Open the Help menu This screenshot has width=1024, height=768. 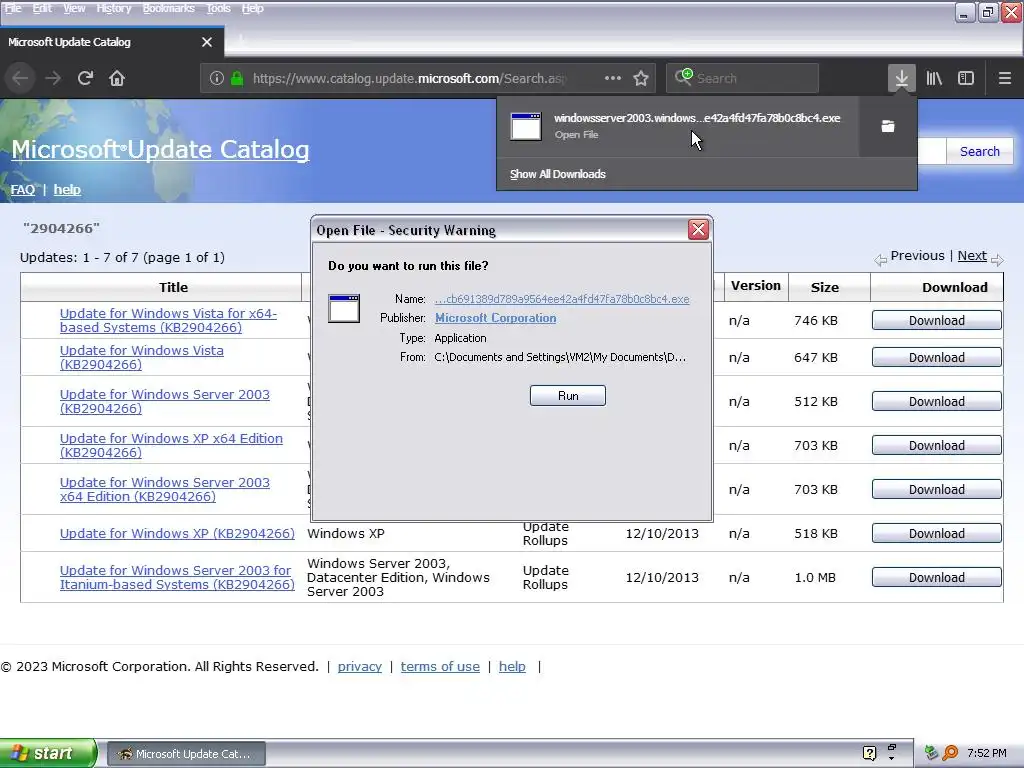click(x=252, y=8)
